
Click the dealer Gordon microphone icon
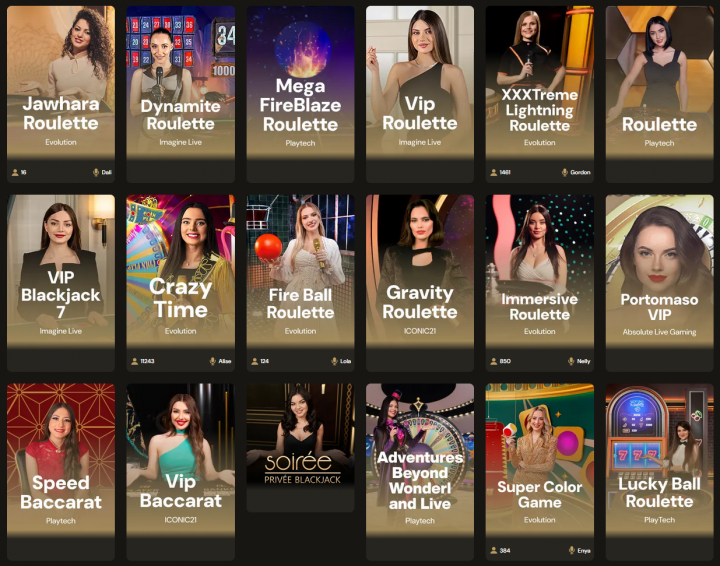564,173
